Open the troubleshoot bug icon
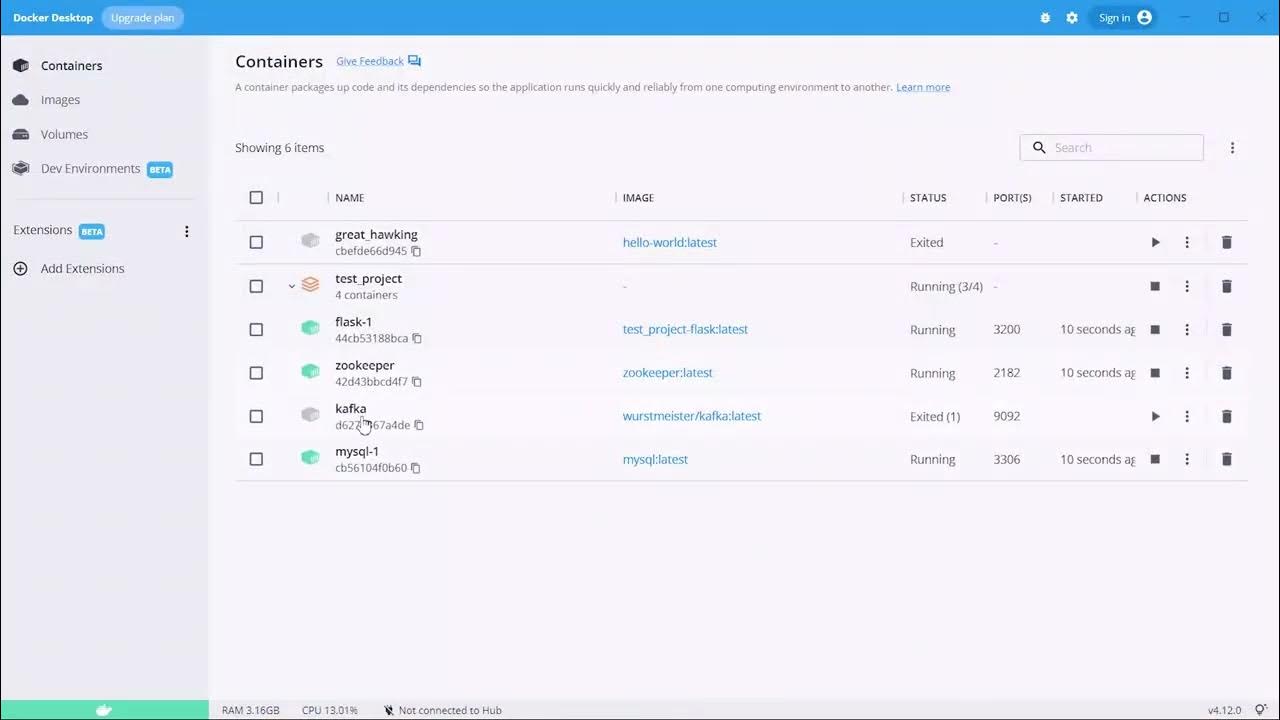The image size is (1280, 720). pyautogui.click(x=1045, y=18)
